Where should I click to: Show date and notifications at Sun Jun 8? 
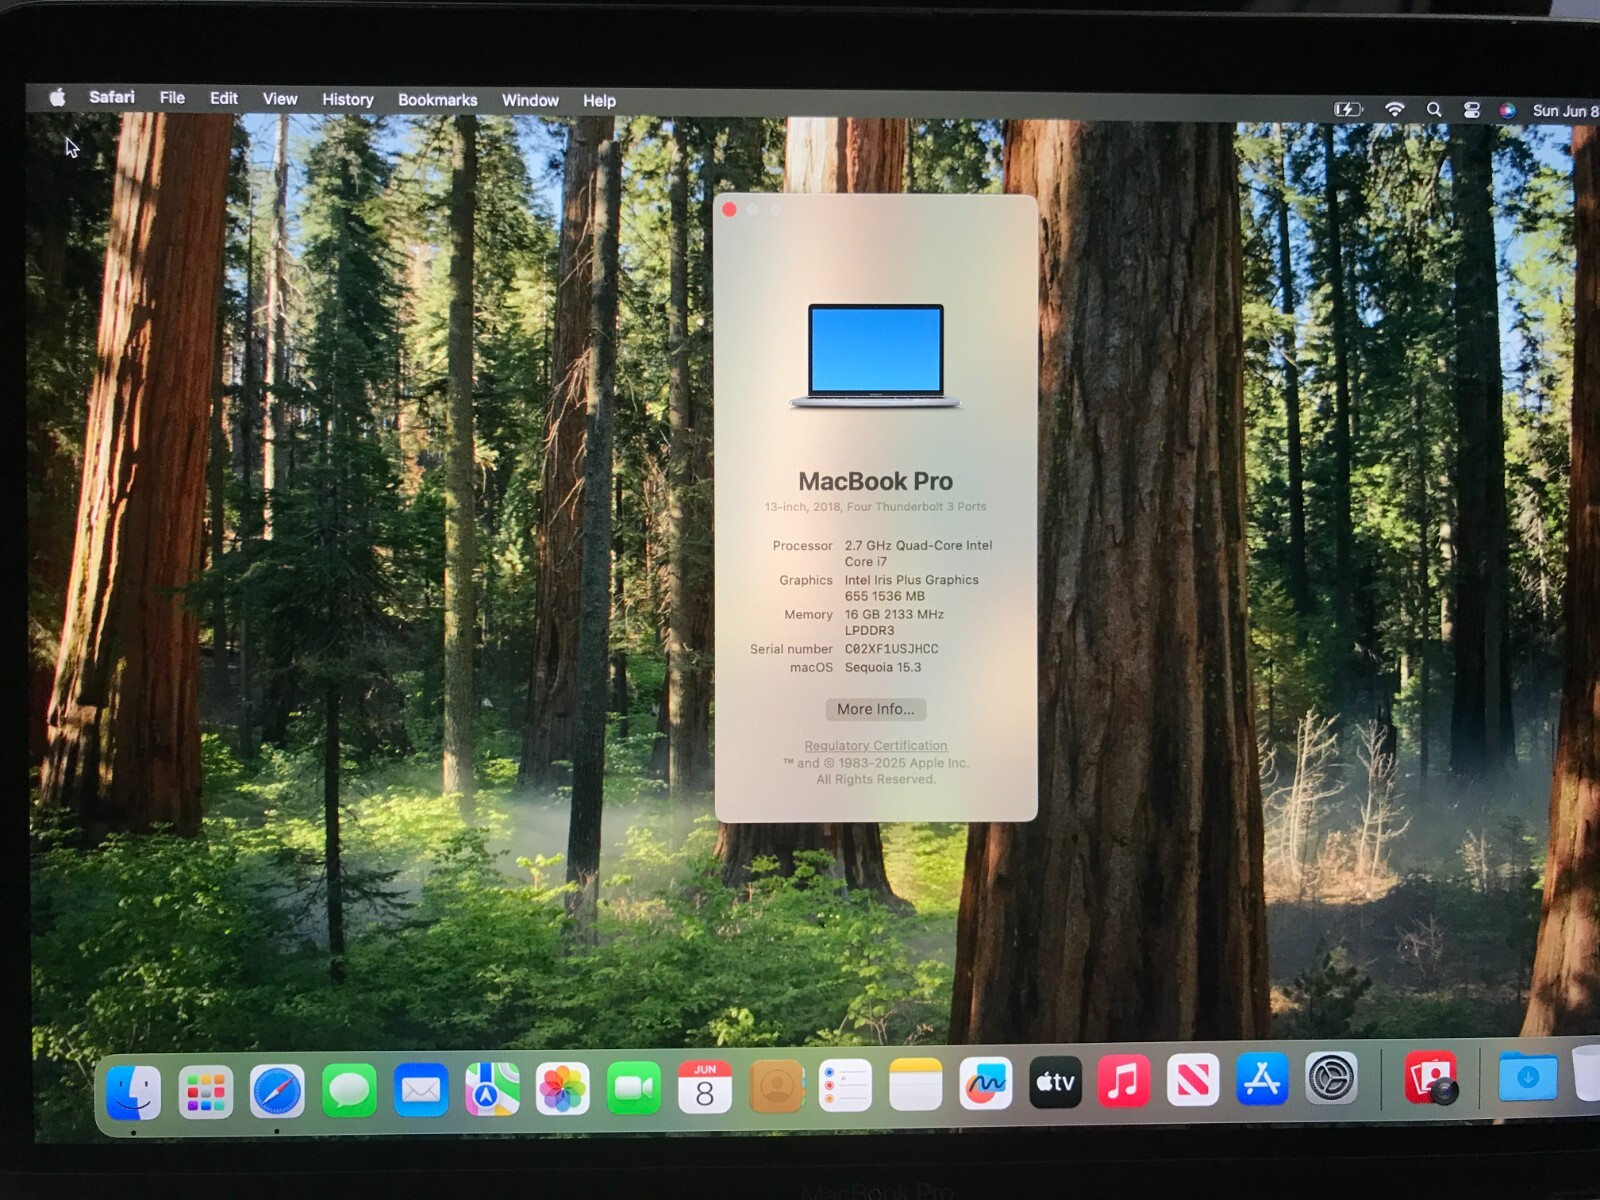point(1565,111)
